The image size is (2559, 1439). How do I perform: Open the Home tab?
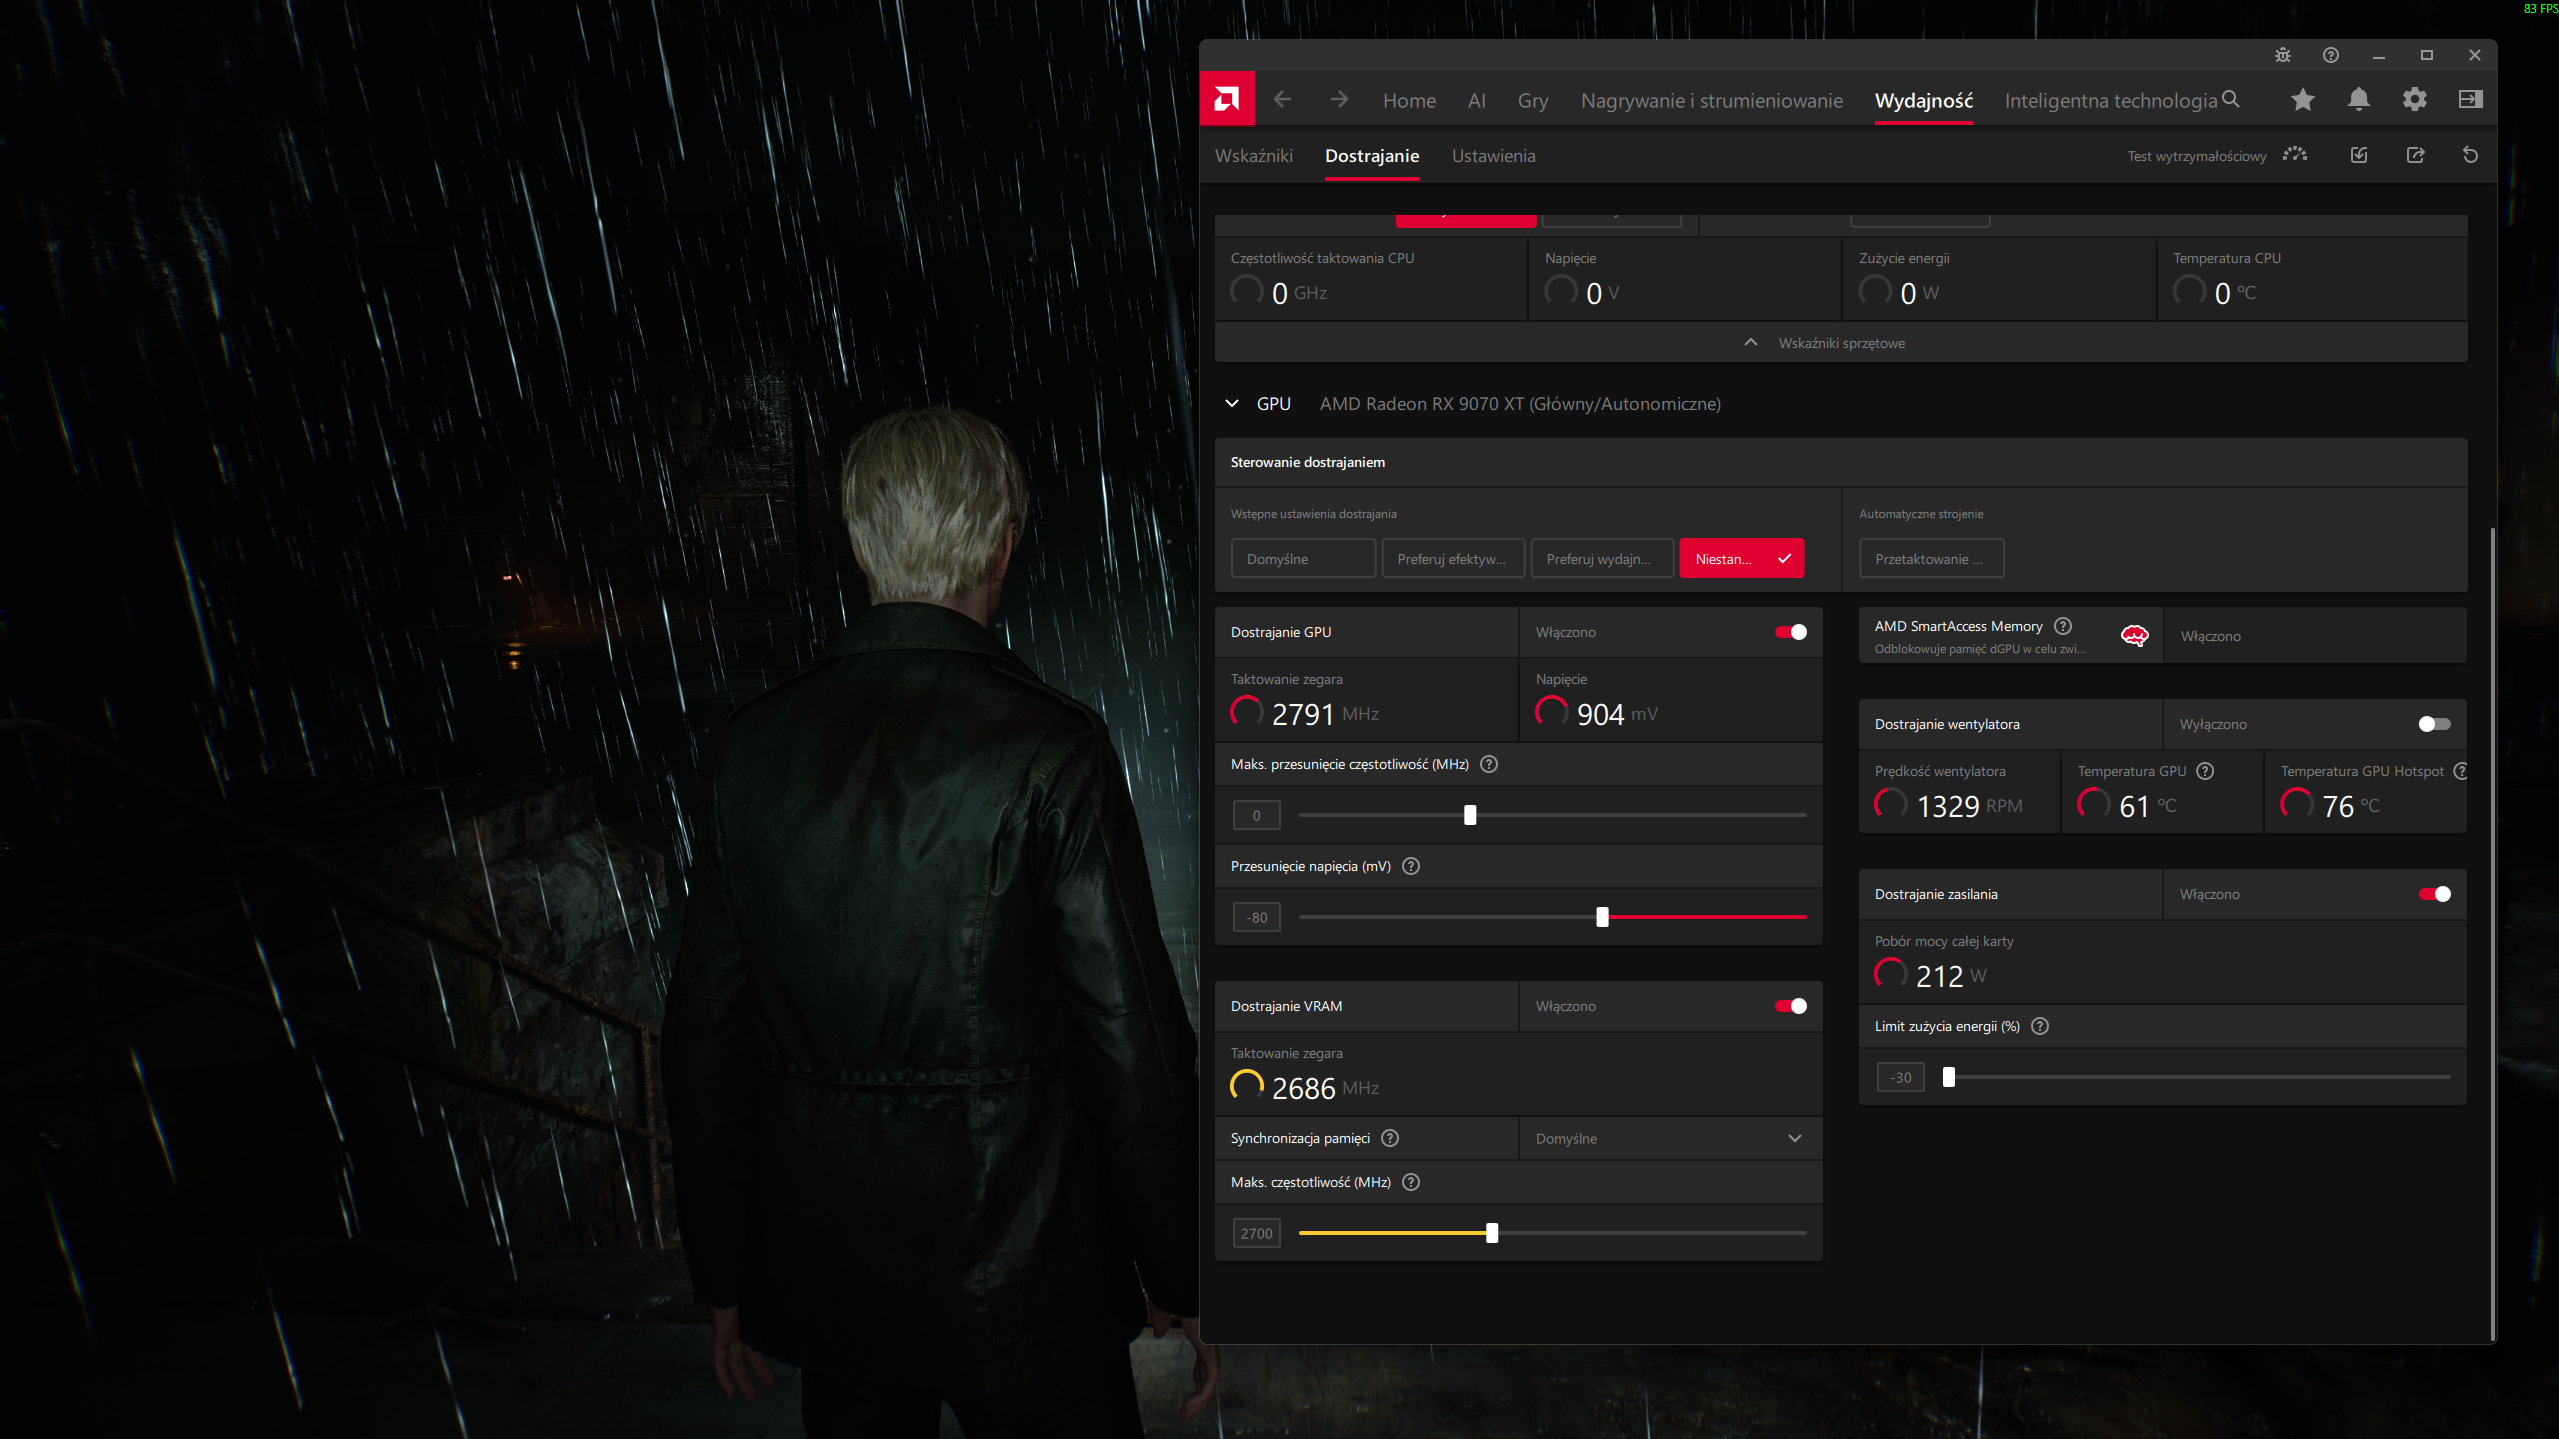click(x=1409, y=100)
